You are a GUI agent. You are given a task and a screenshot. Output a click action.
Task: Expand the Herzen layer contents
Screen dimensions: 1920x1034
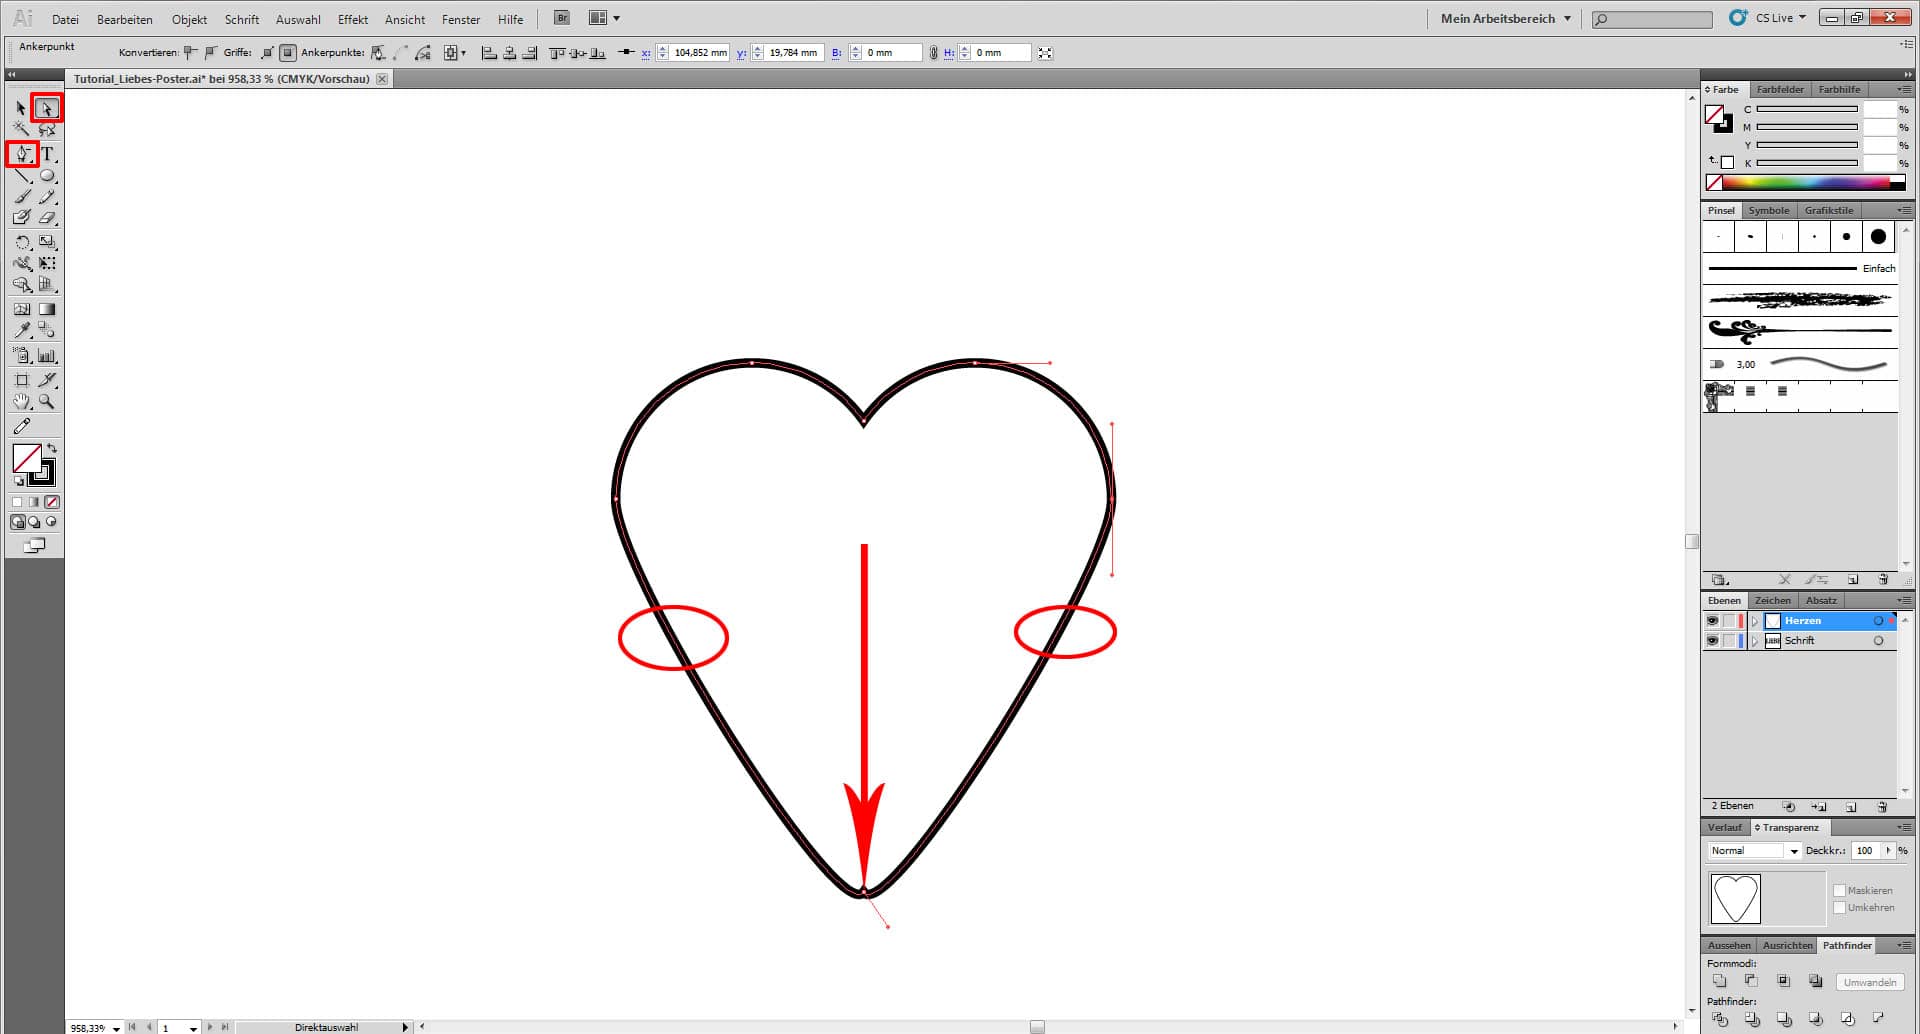1756,620
